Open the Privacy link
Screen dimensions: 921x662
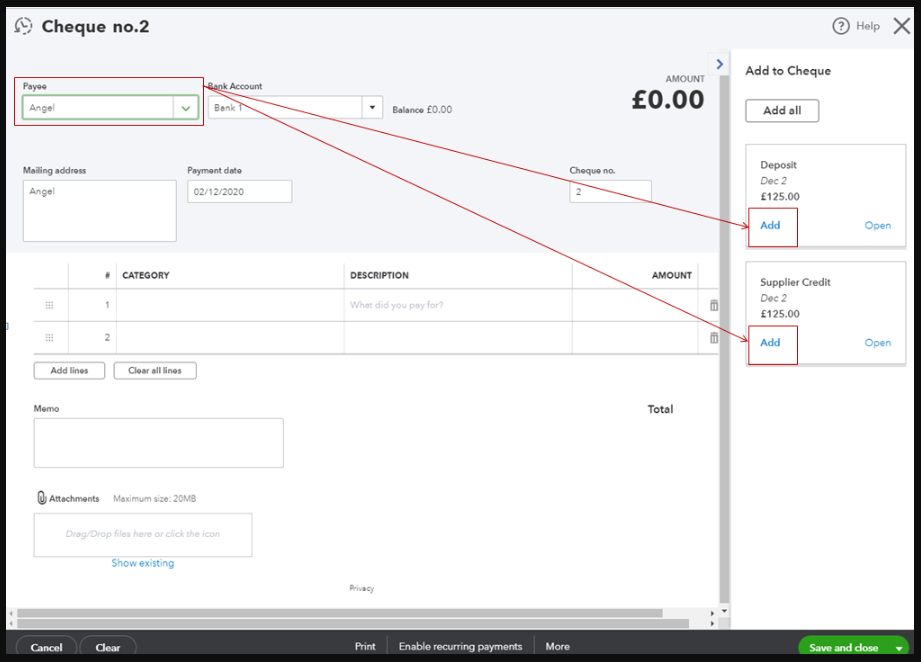361,588
